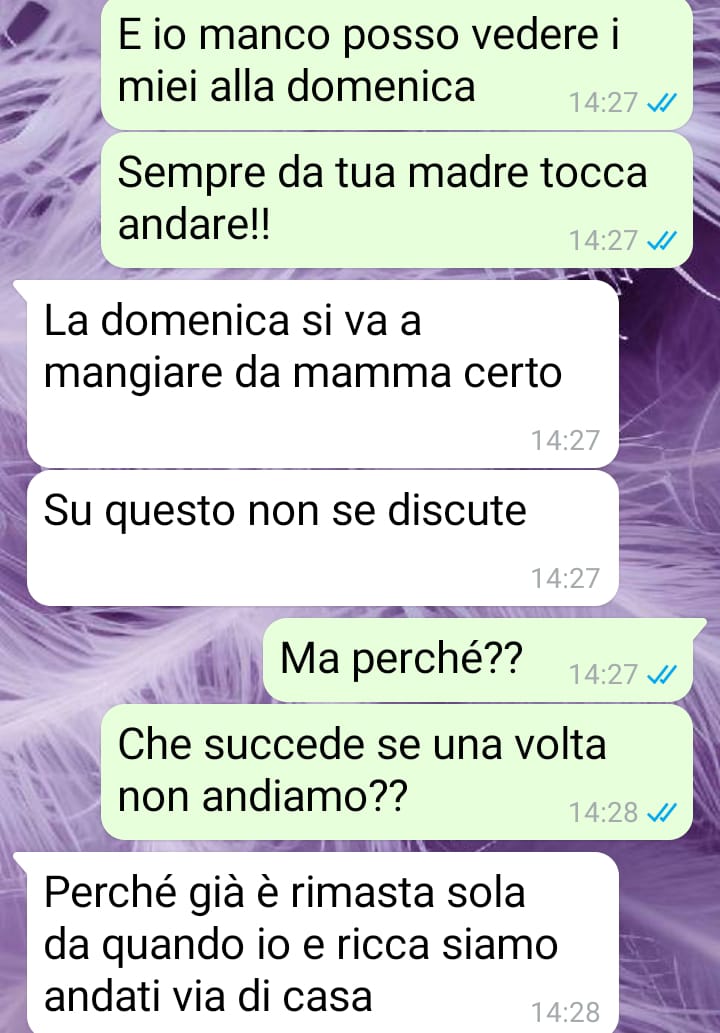Image resolution: width=720 pixels, height=1033 pixels.
Task: Select the 'Sempre da tua madre tocca andare!!' bubble
Action: coord(397,200)
